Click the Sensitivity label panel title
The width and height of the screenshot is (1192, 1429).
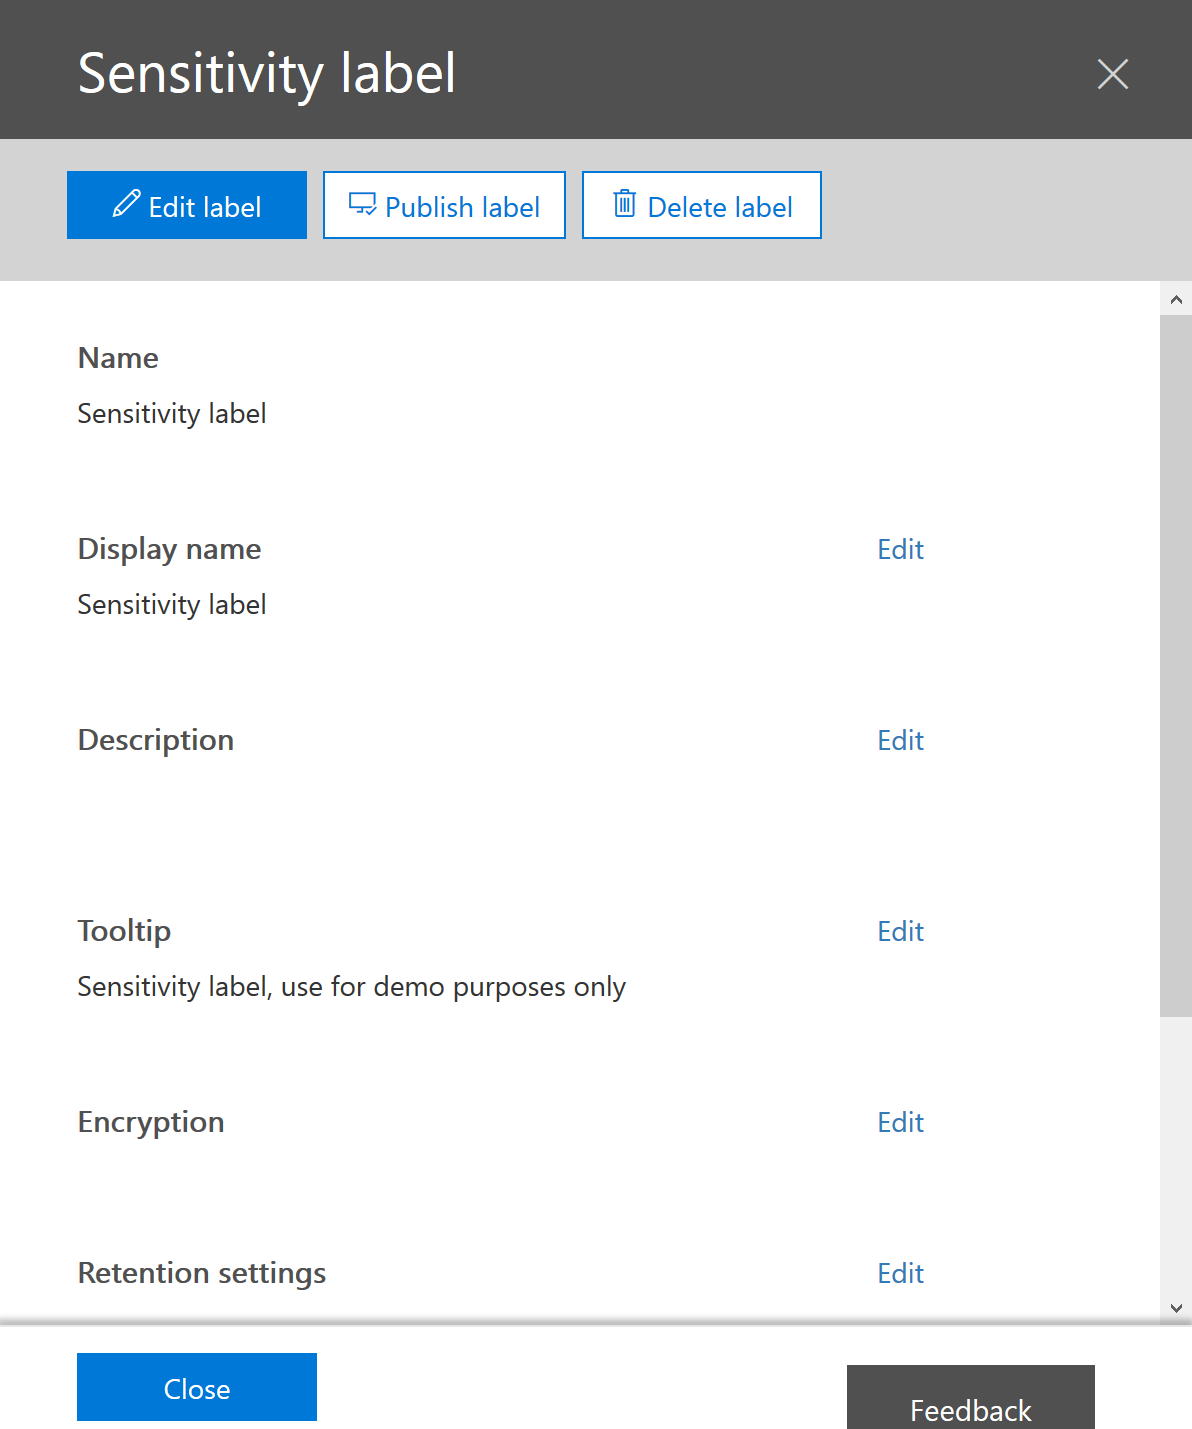(267, 74)
